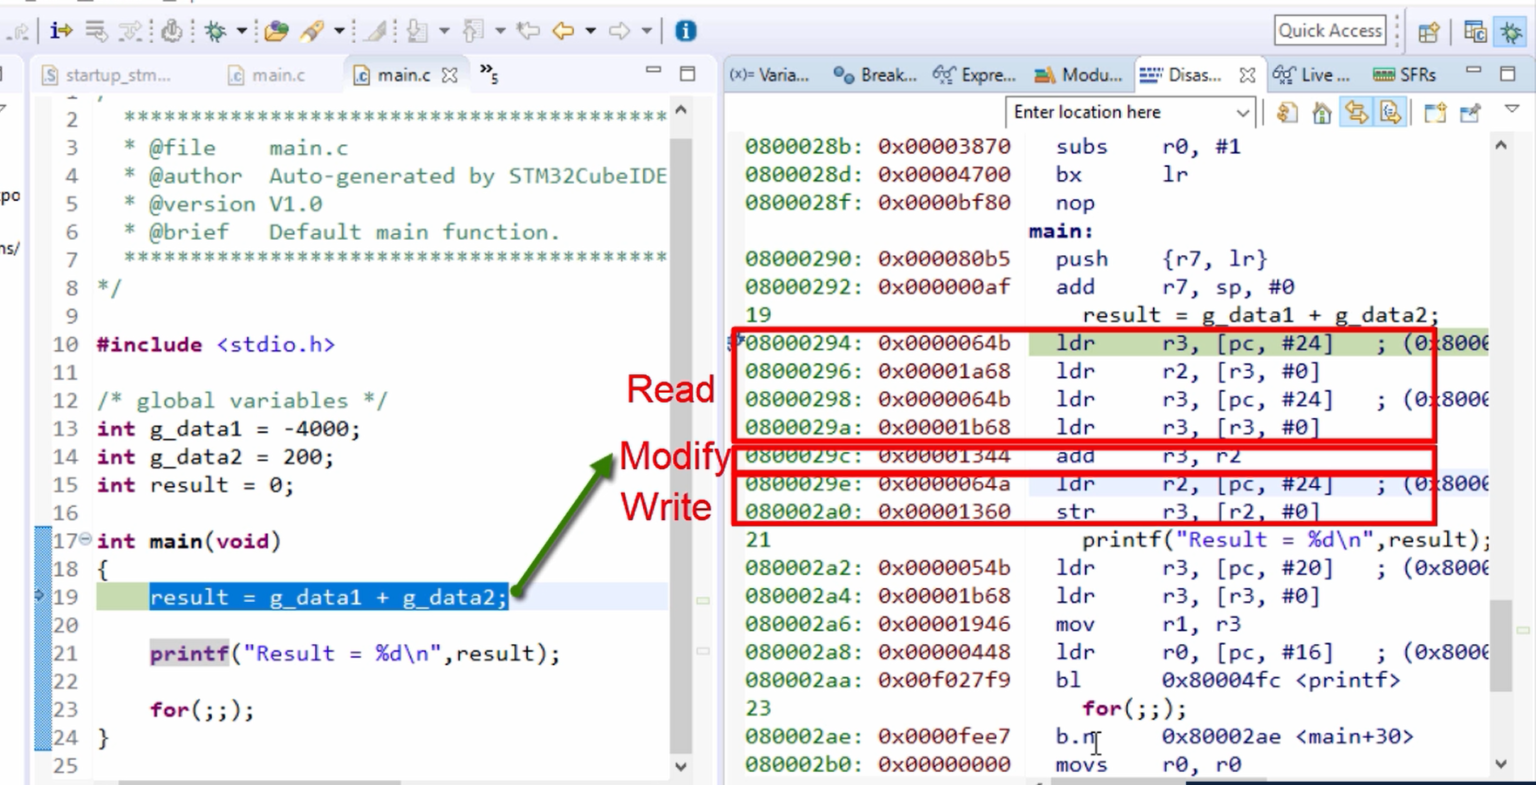The image size is (1536, 785).
Task: Go to previous annotation icon
Action: 474,31
